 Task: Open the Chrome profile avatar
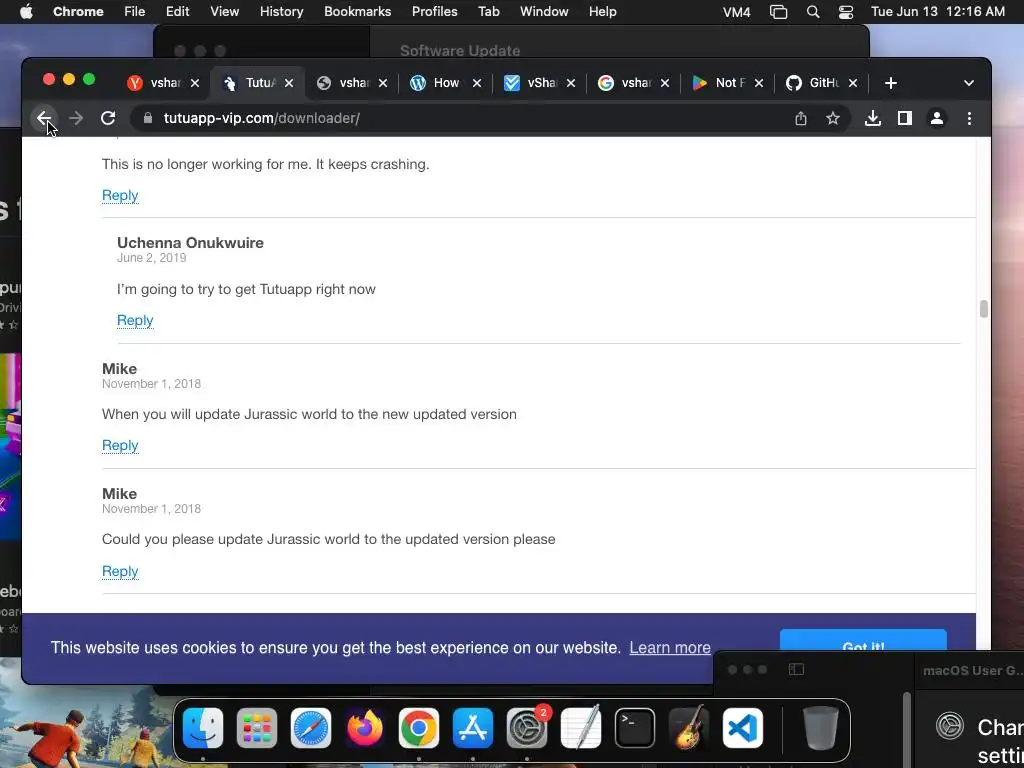coord(936,118)
